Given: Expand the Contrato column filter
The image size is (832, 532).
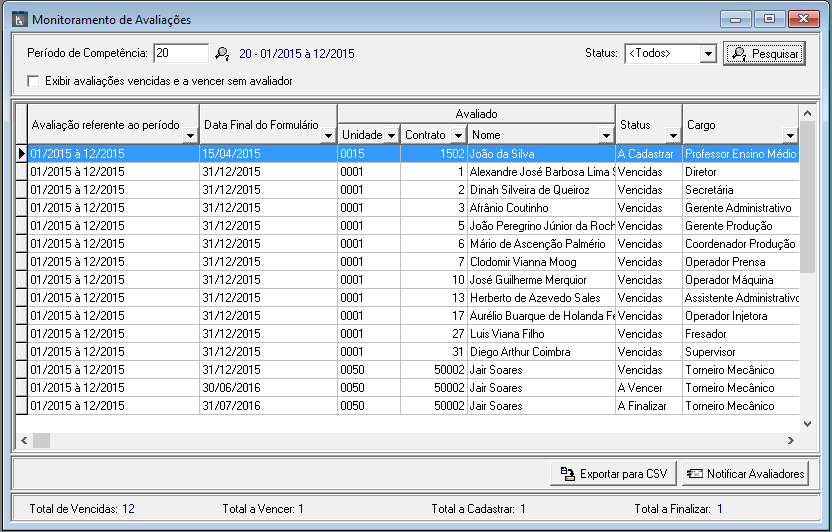Looking at the screenshot, I should click(458, 135).
